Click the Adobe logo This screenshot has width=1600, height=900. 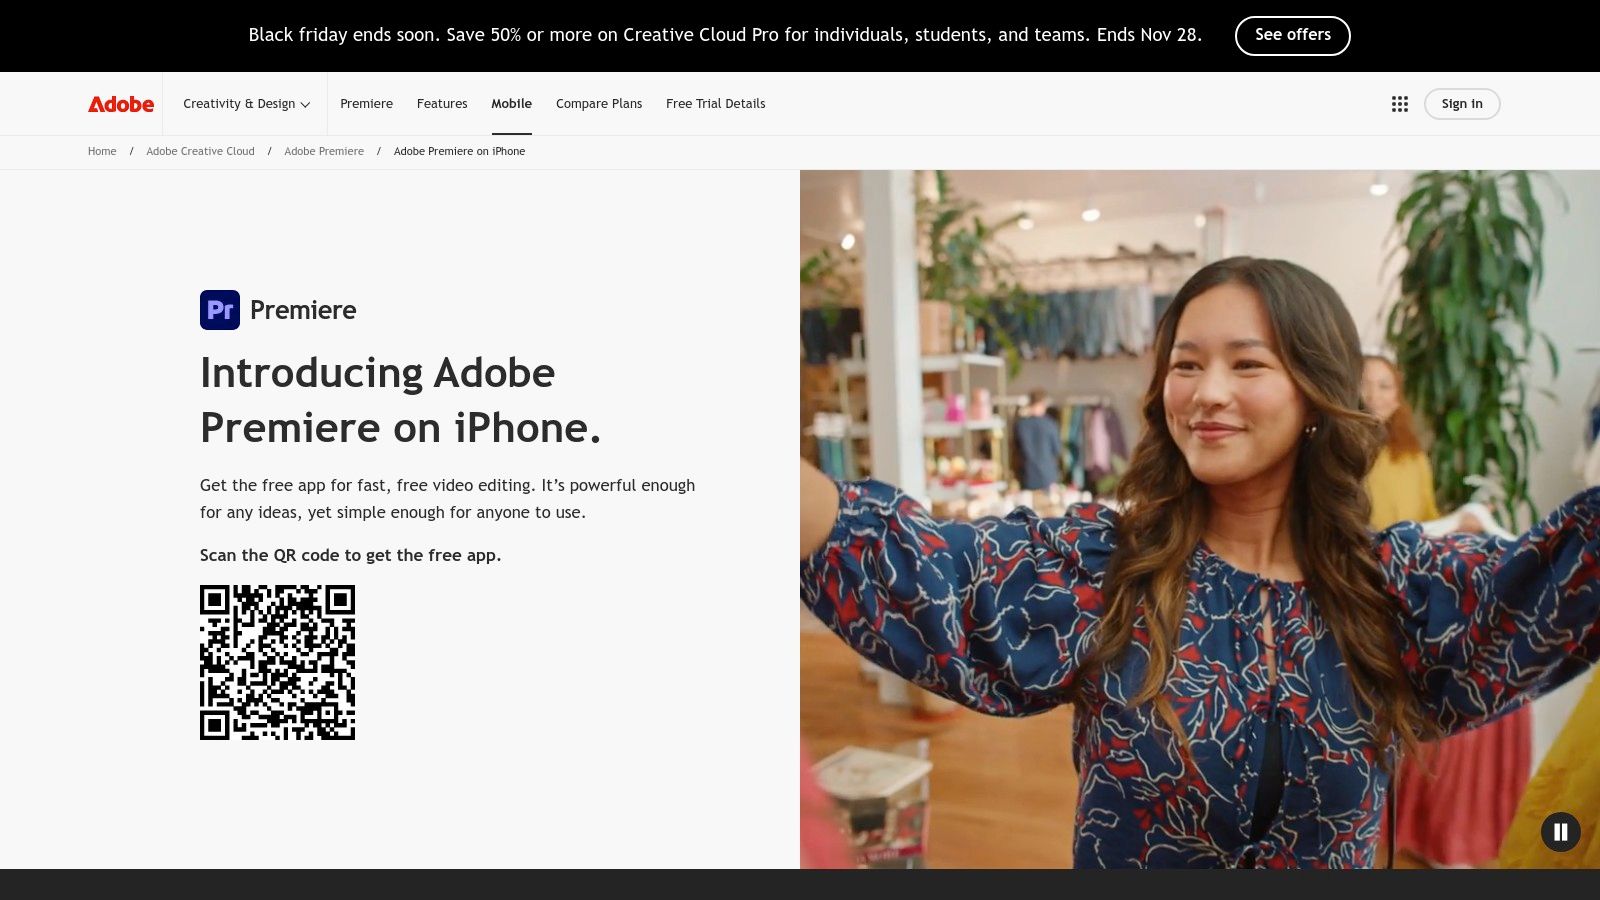(x=120, y=103)
